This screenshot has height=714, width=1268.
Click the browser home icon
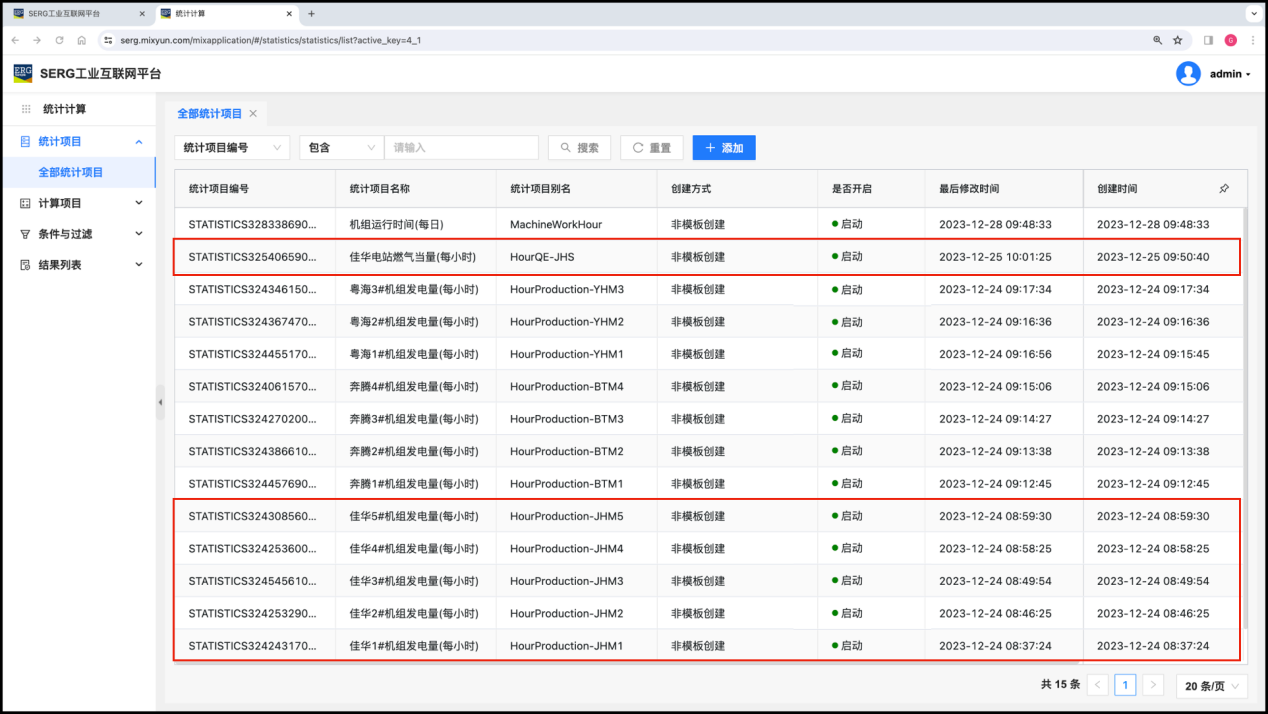tap(81, 40)
